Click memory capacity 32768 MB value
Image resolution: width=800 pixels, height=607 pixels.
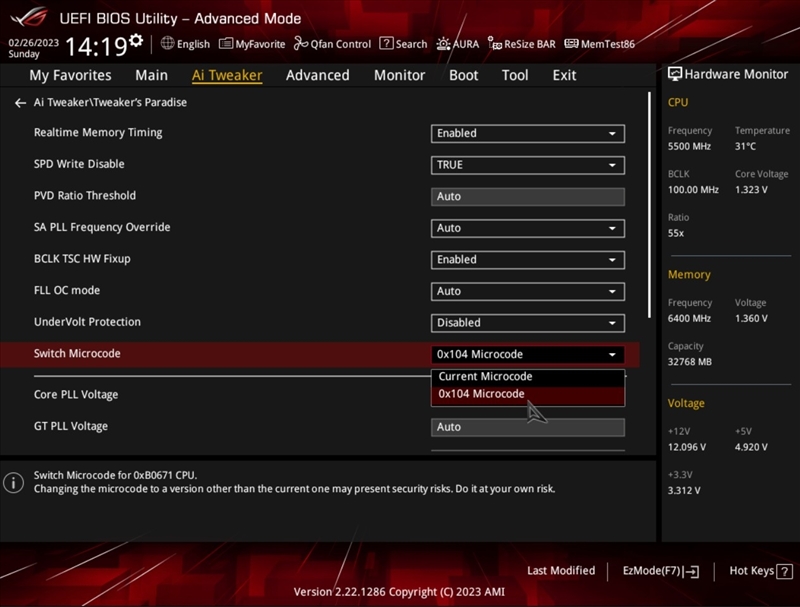click(x=690, y=362)
